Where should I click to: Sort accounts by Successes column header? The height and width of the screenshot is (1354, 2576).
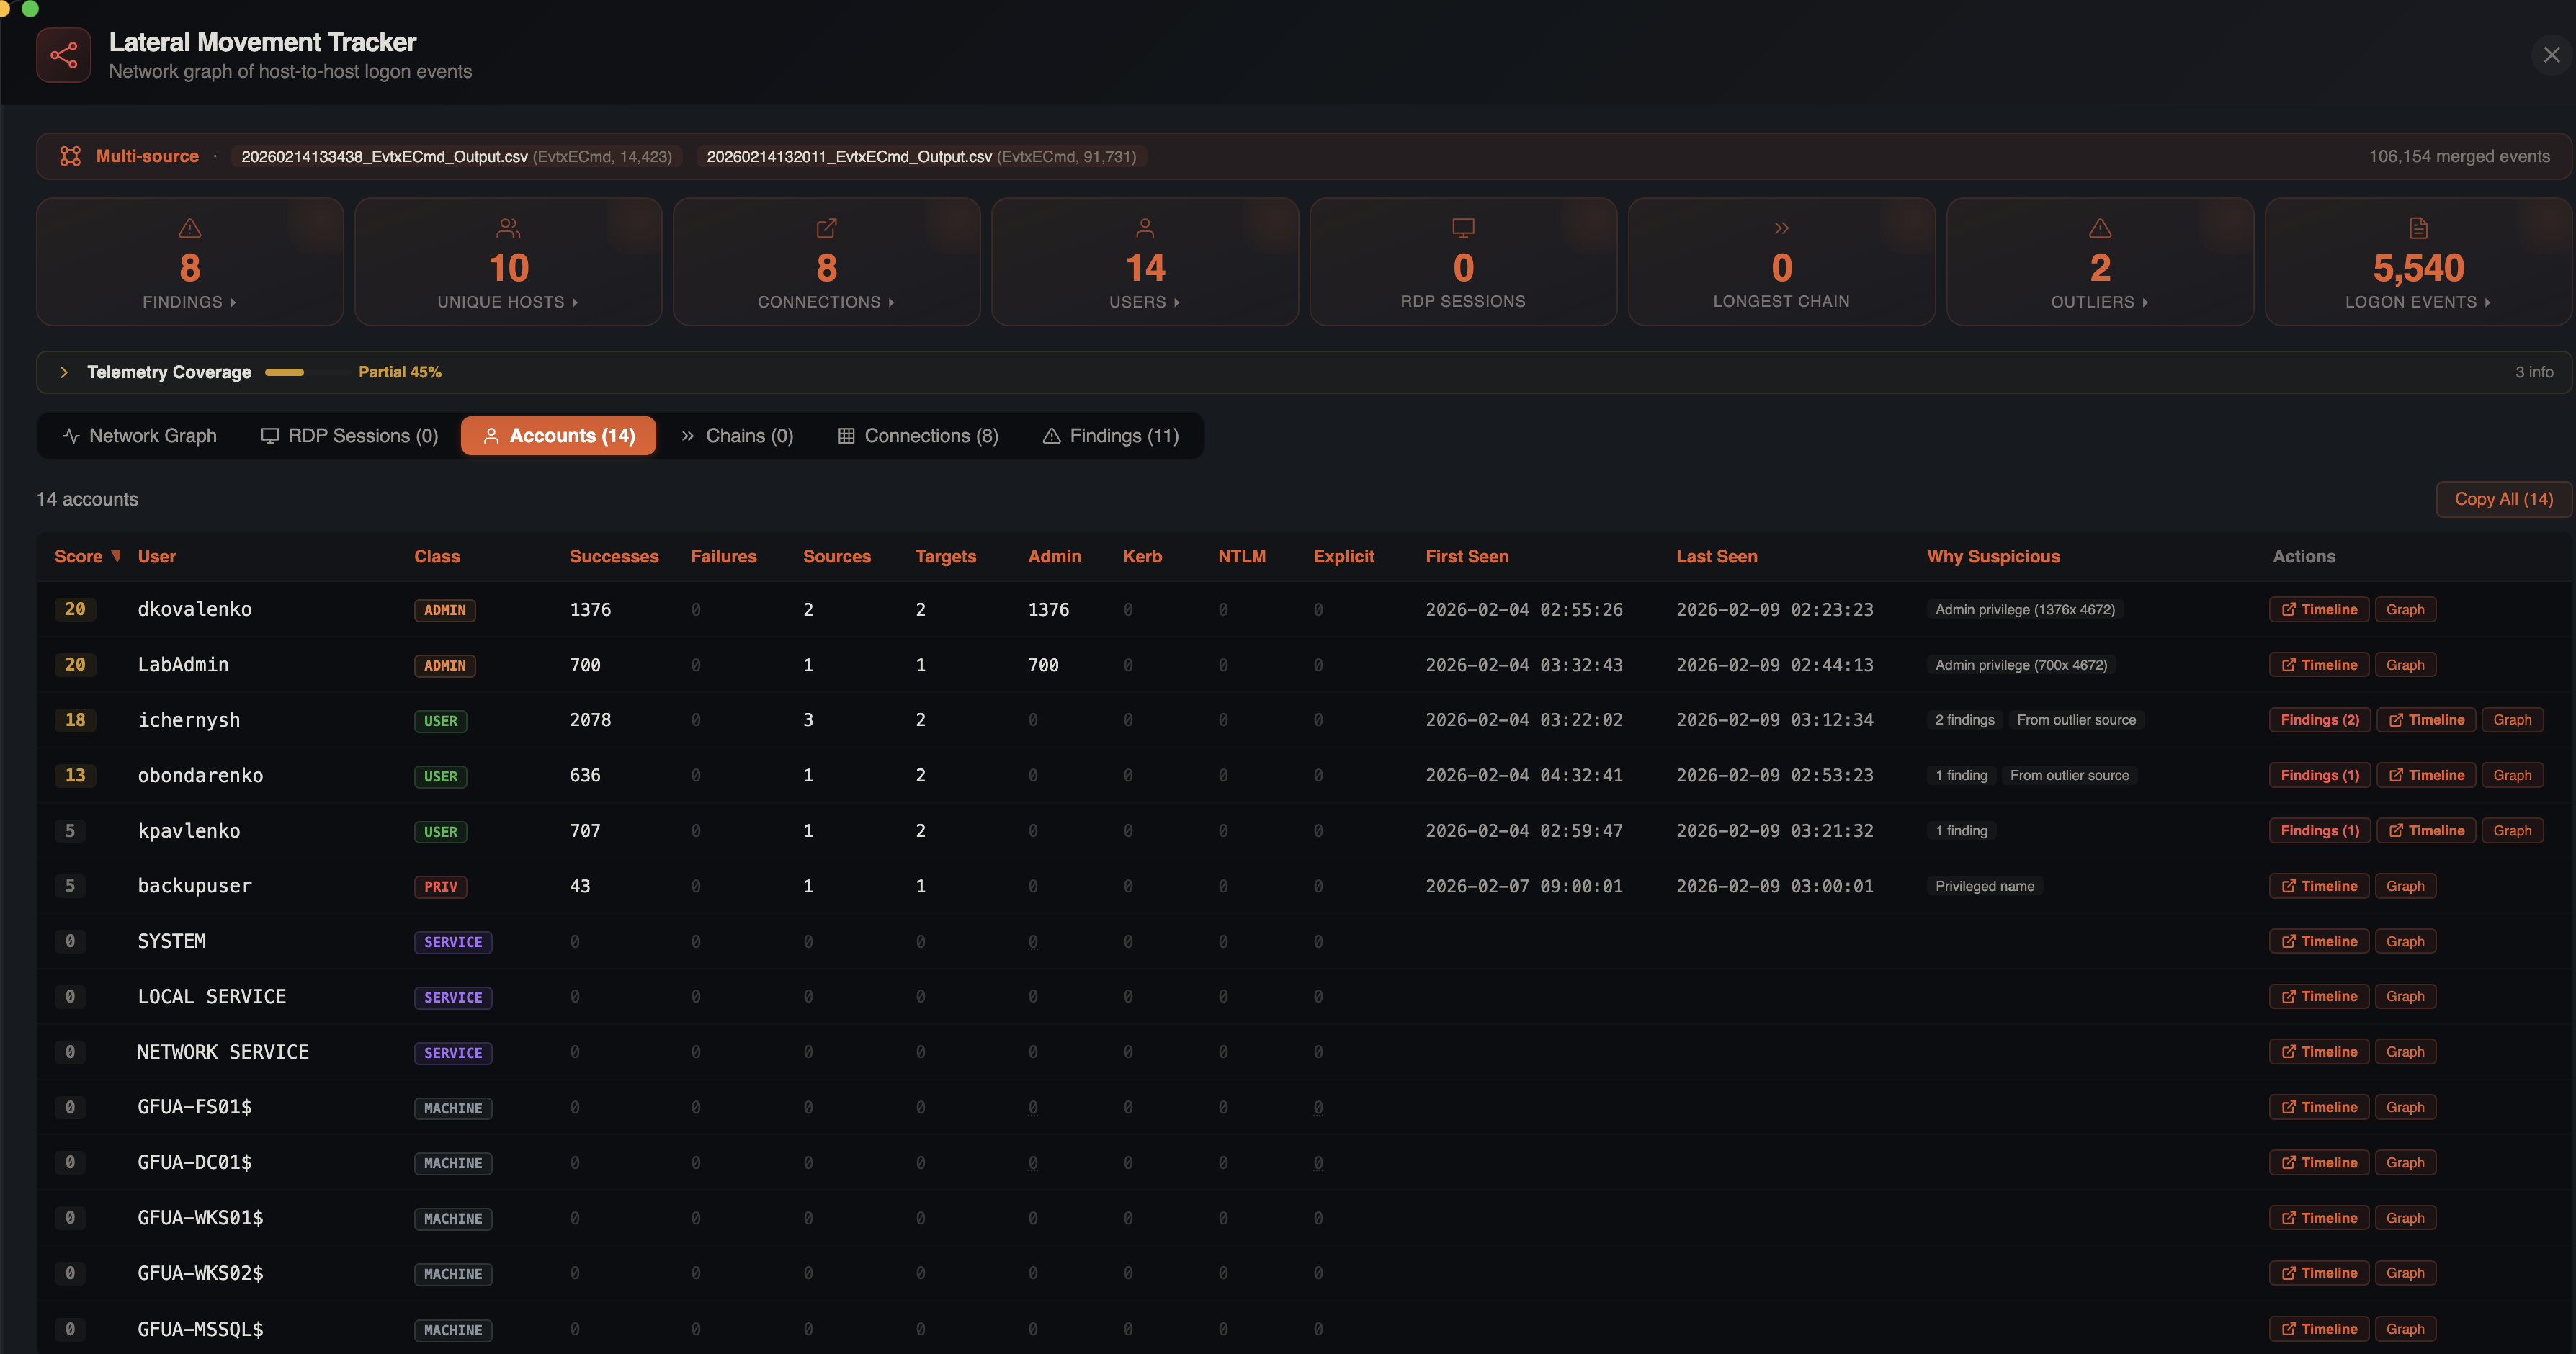click(614, 557)
